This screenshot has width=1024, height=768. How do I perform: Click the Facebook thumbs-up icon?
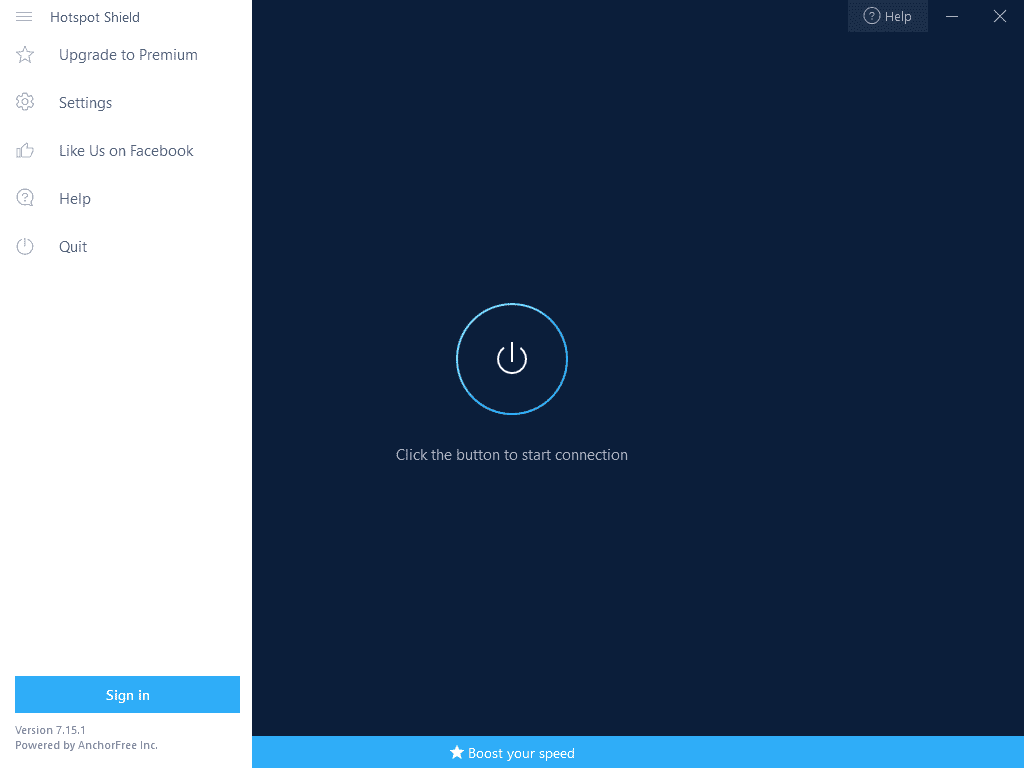25,151
